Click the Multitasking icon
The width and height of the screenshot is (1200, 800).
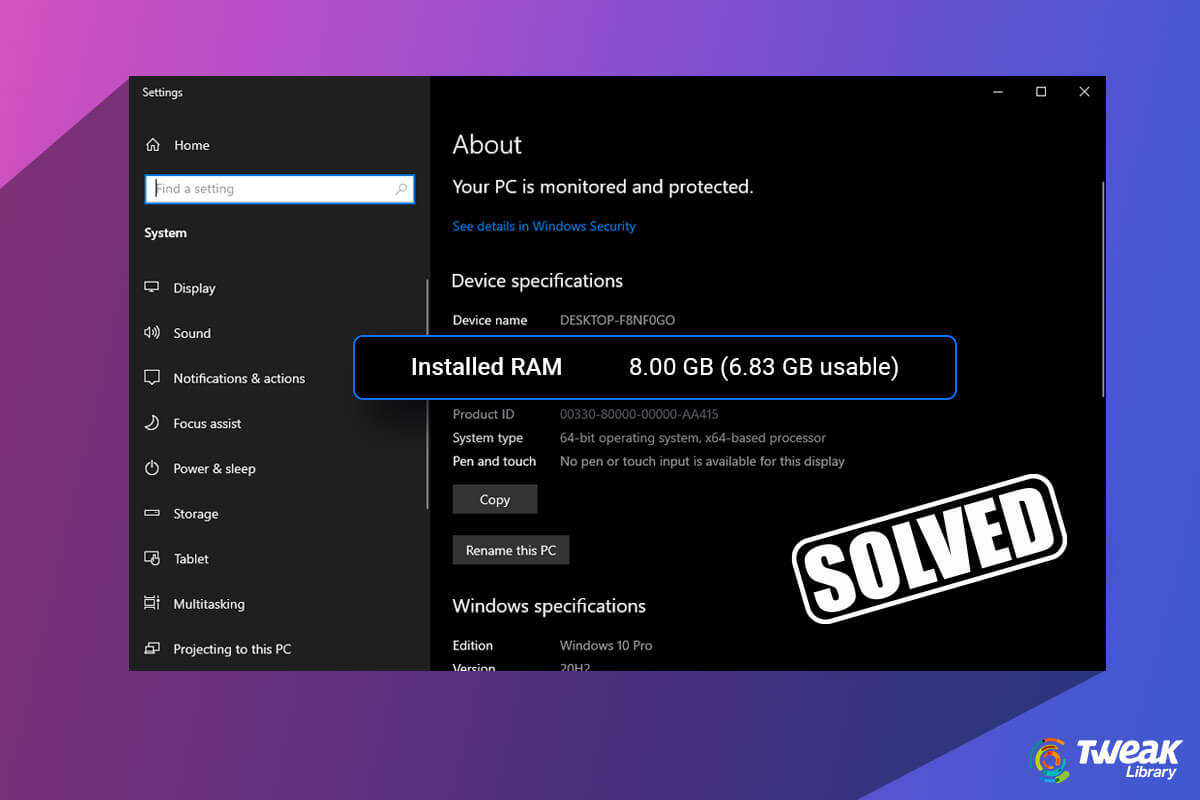coord(152,603)
